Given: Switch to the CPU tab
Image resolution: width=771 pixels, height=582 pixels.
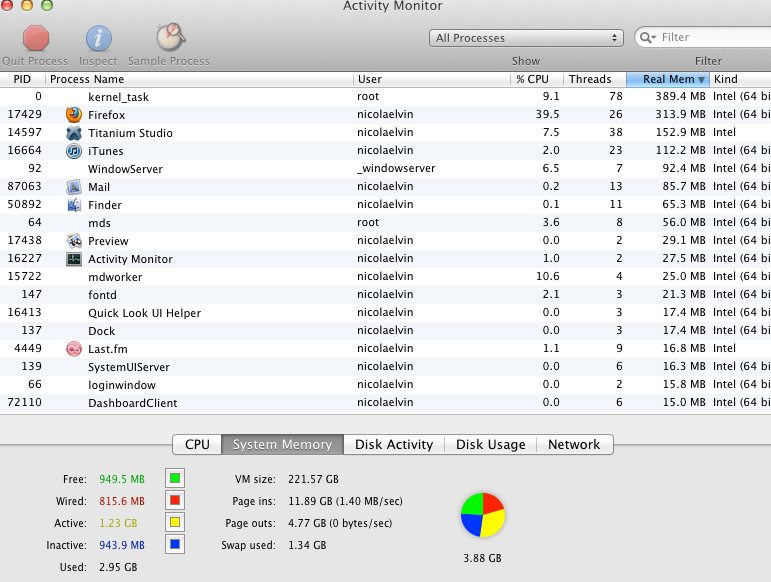Looking at the screenshot, I should pos(197,444).
